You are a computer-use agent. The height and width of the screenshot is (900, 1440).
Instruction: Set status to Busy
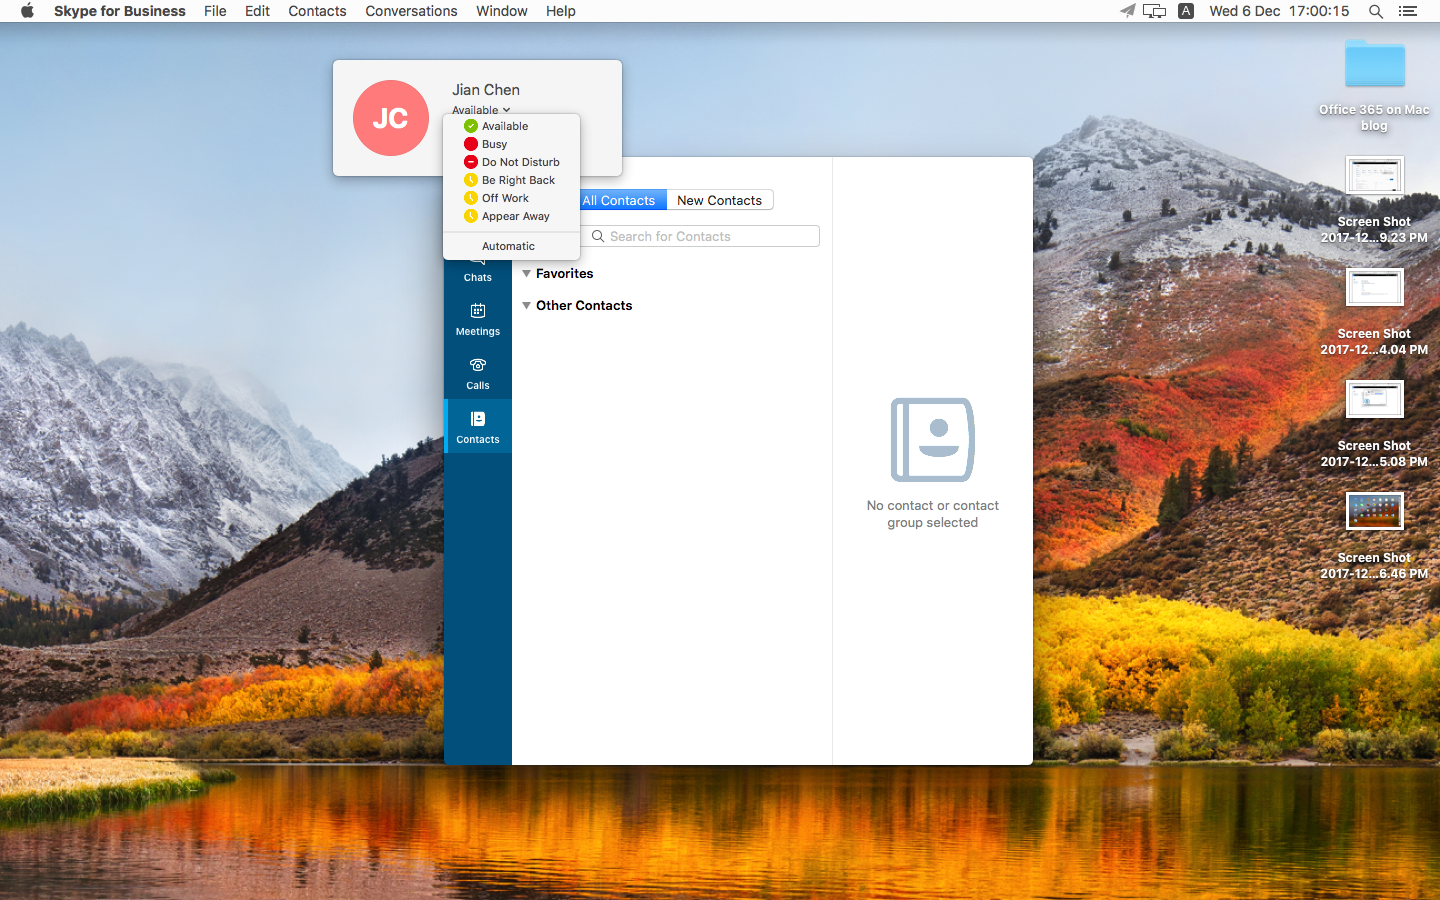511,144
